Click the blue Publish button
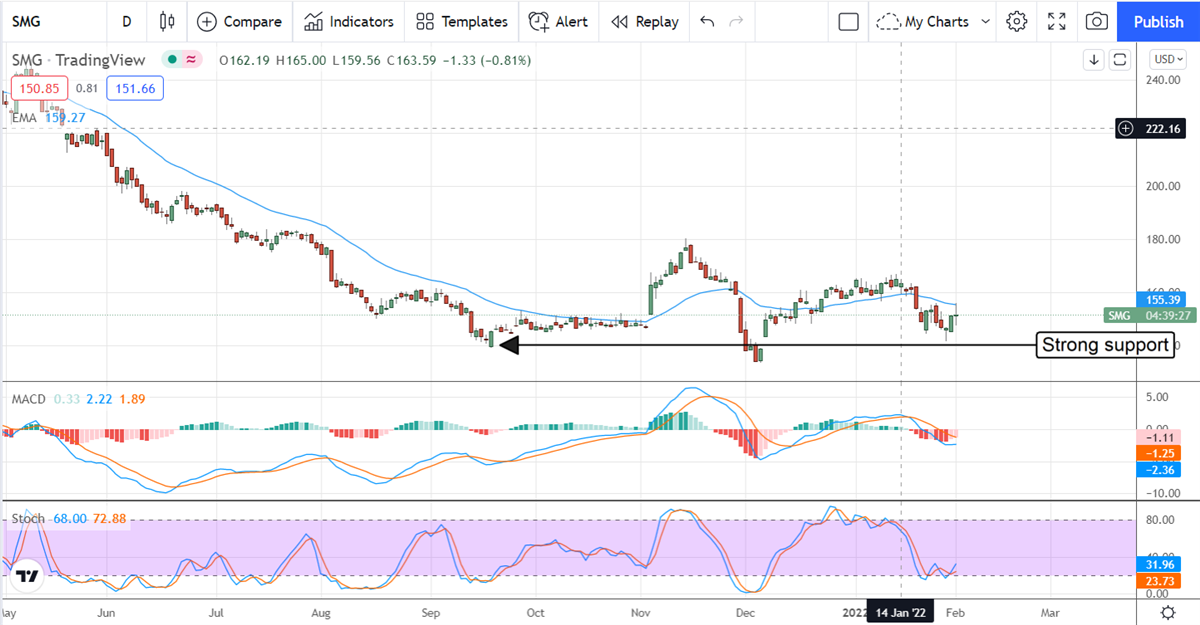1200x625 pixels. pos(1158,21)
